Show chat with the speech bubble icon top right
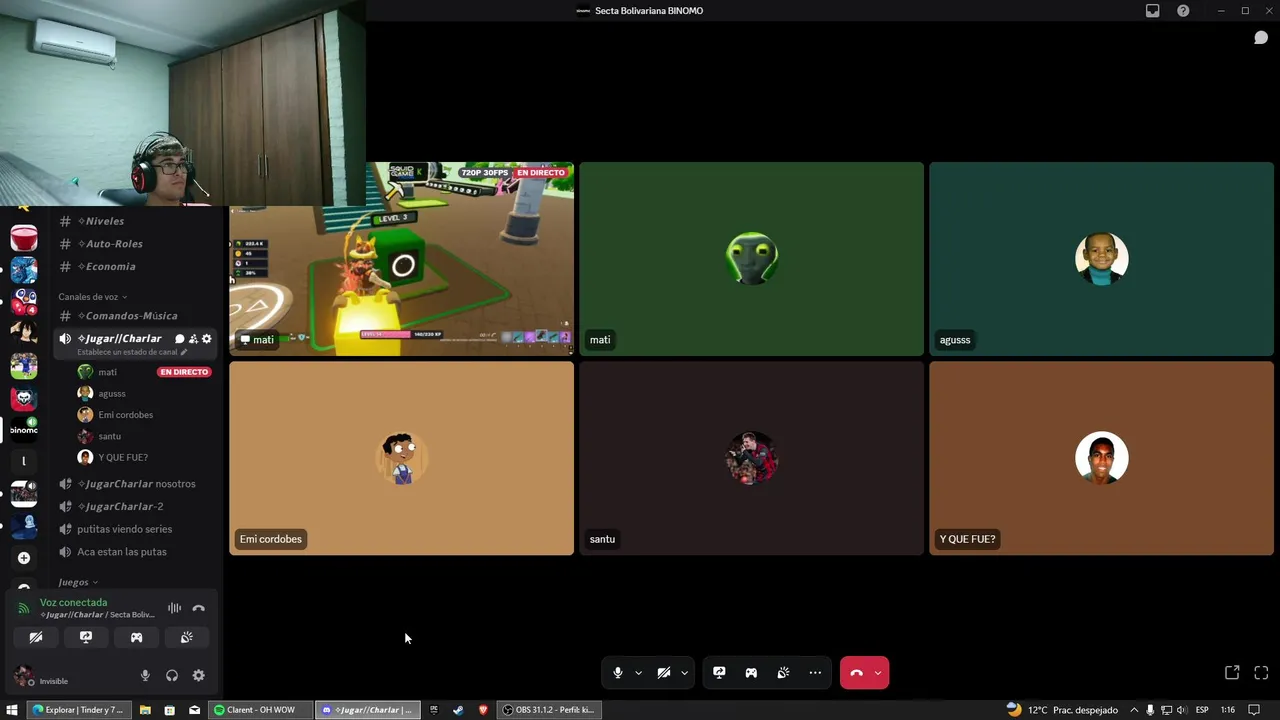 click(1261, 38)
